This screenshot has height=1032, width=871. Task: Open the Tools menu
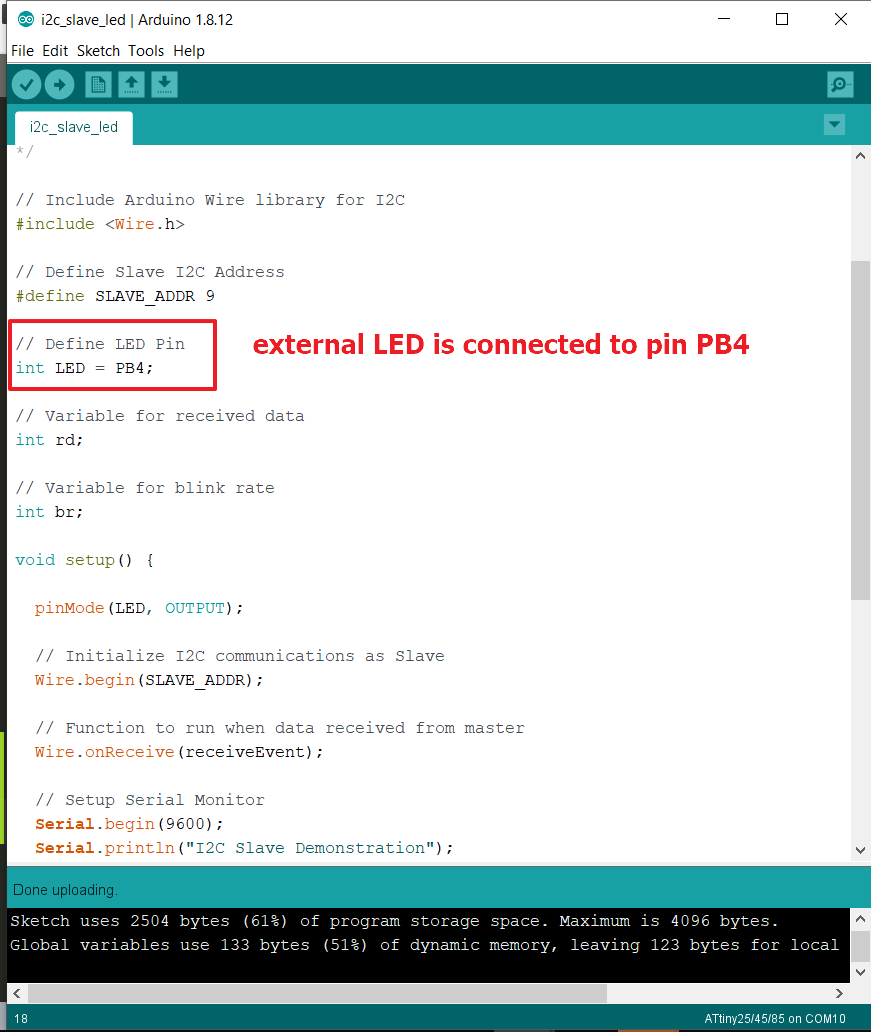146,51
